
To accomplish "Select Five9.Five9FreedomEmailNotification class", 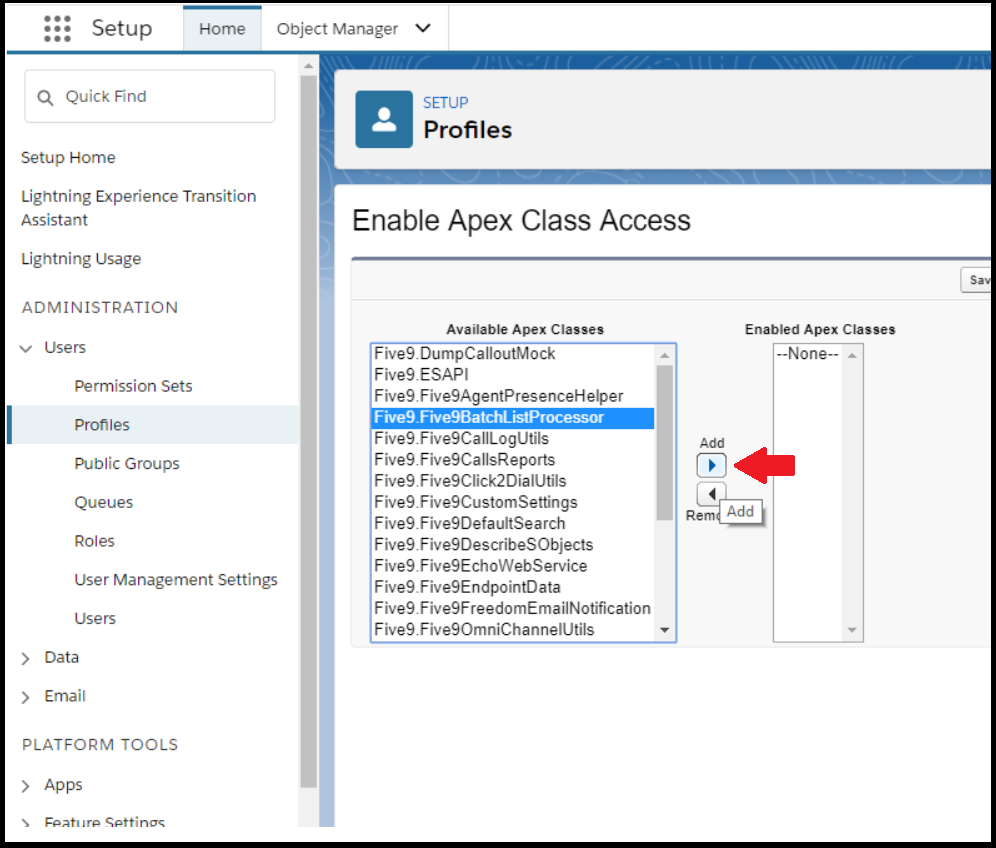I will (x=513, y=609).
